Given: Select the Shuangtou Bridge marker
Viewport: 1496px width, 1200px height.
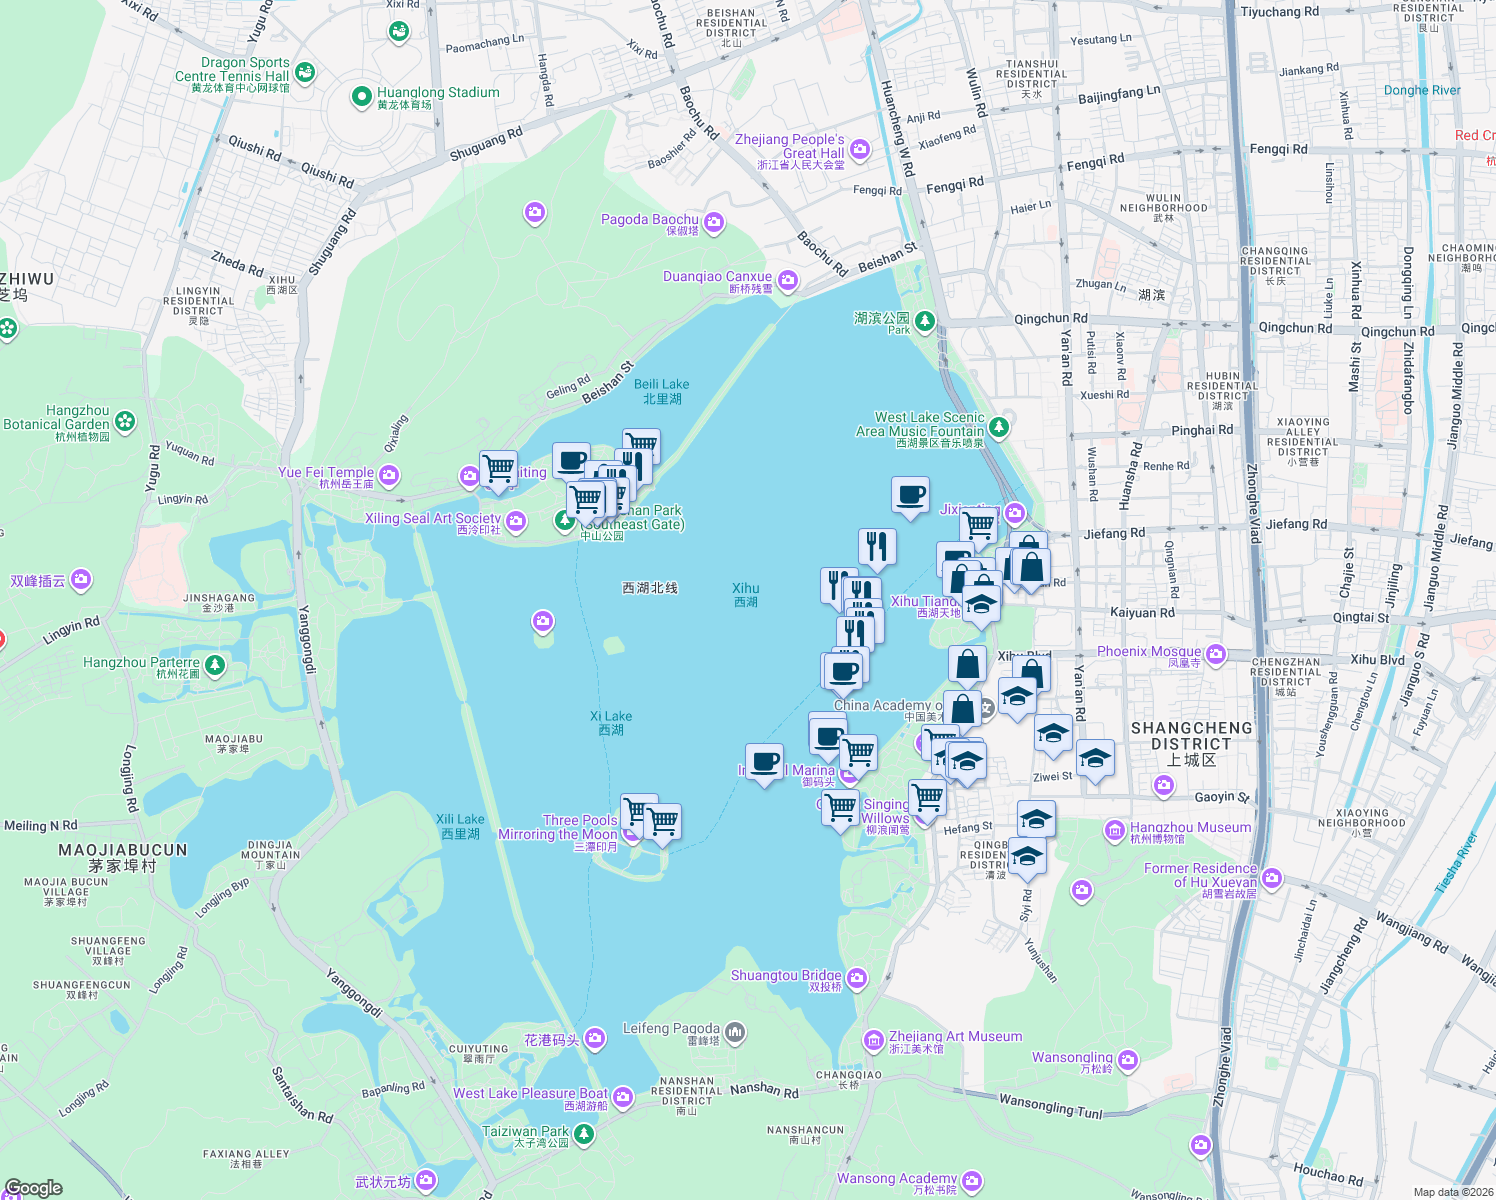Looking at the screenshot, I should click(855, 978).
